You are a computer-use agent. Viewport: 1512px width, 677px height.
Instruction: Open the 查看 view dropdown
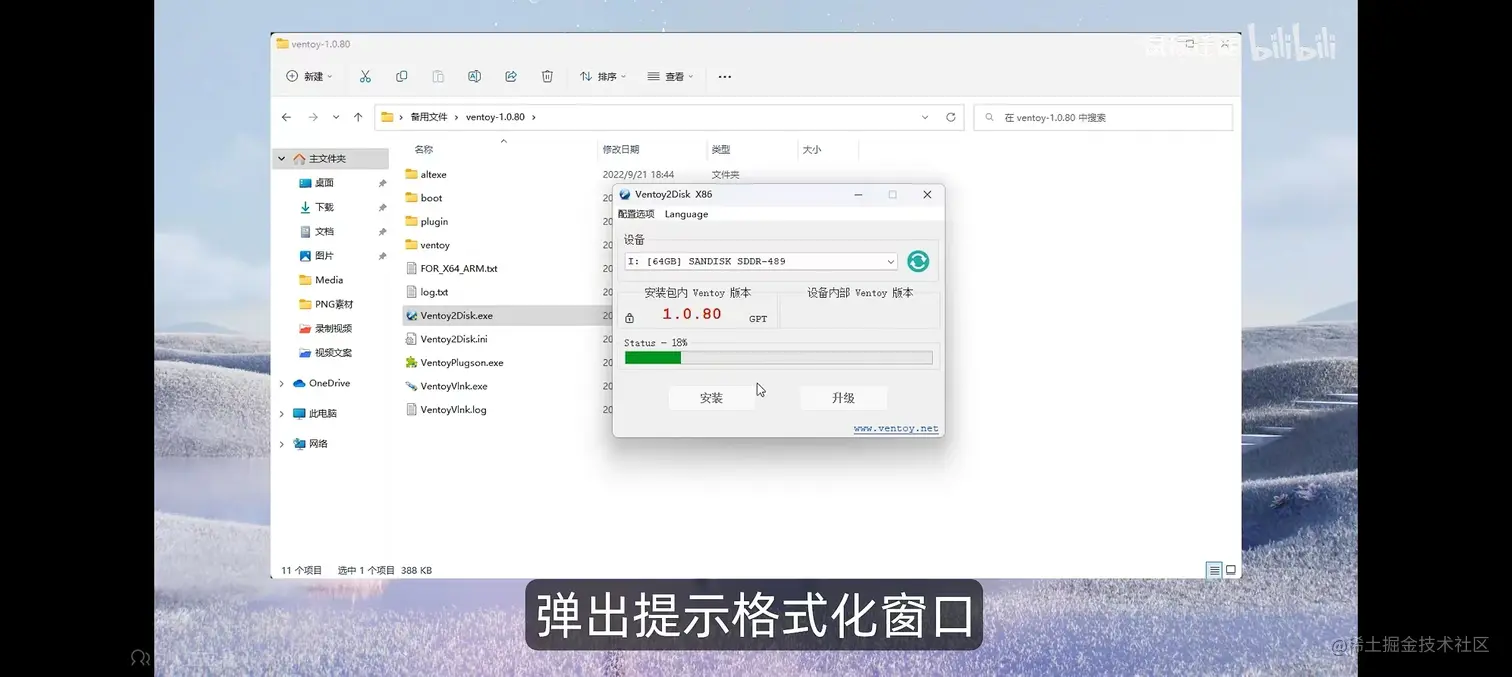[x=670, y=76]
